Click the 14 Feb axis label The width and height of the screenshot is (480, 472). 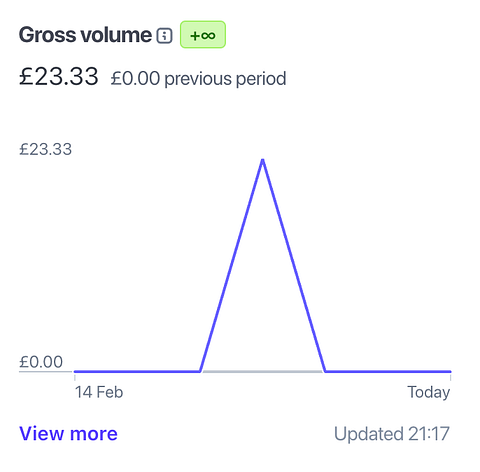tap(99, 392)
